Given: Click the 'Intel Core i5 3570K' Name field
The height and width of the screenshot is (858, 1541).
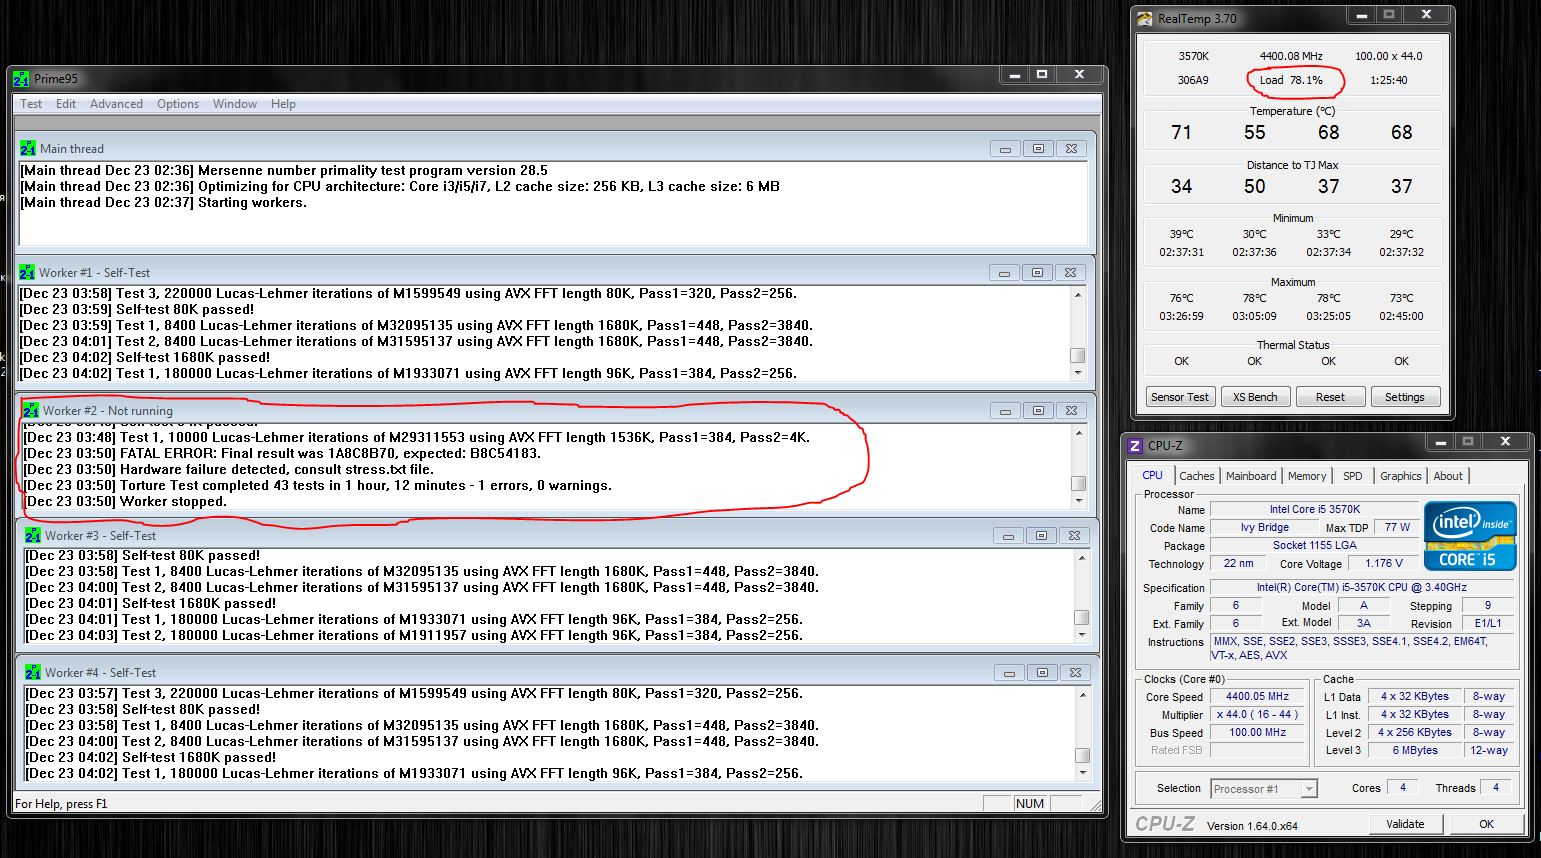Looking at the screenshot, I should click(1314, 509).
